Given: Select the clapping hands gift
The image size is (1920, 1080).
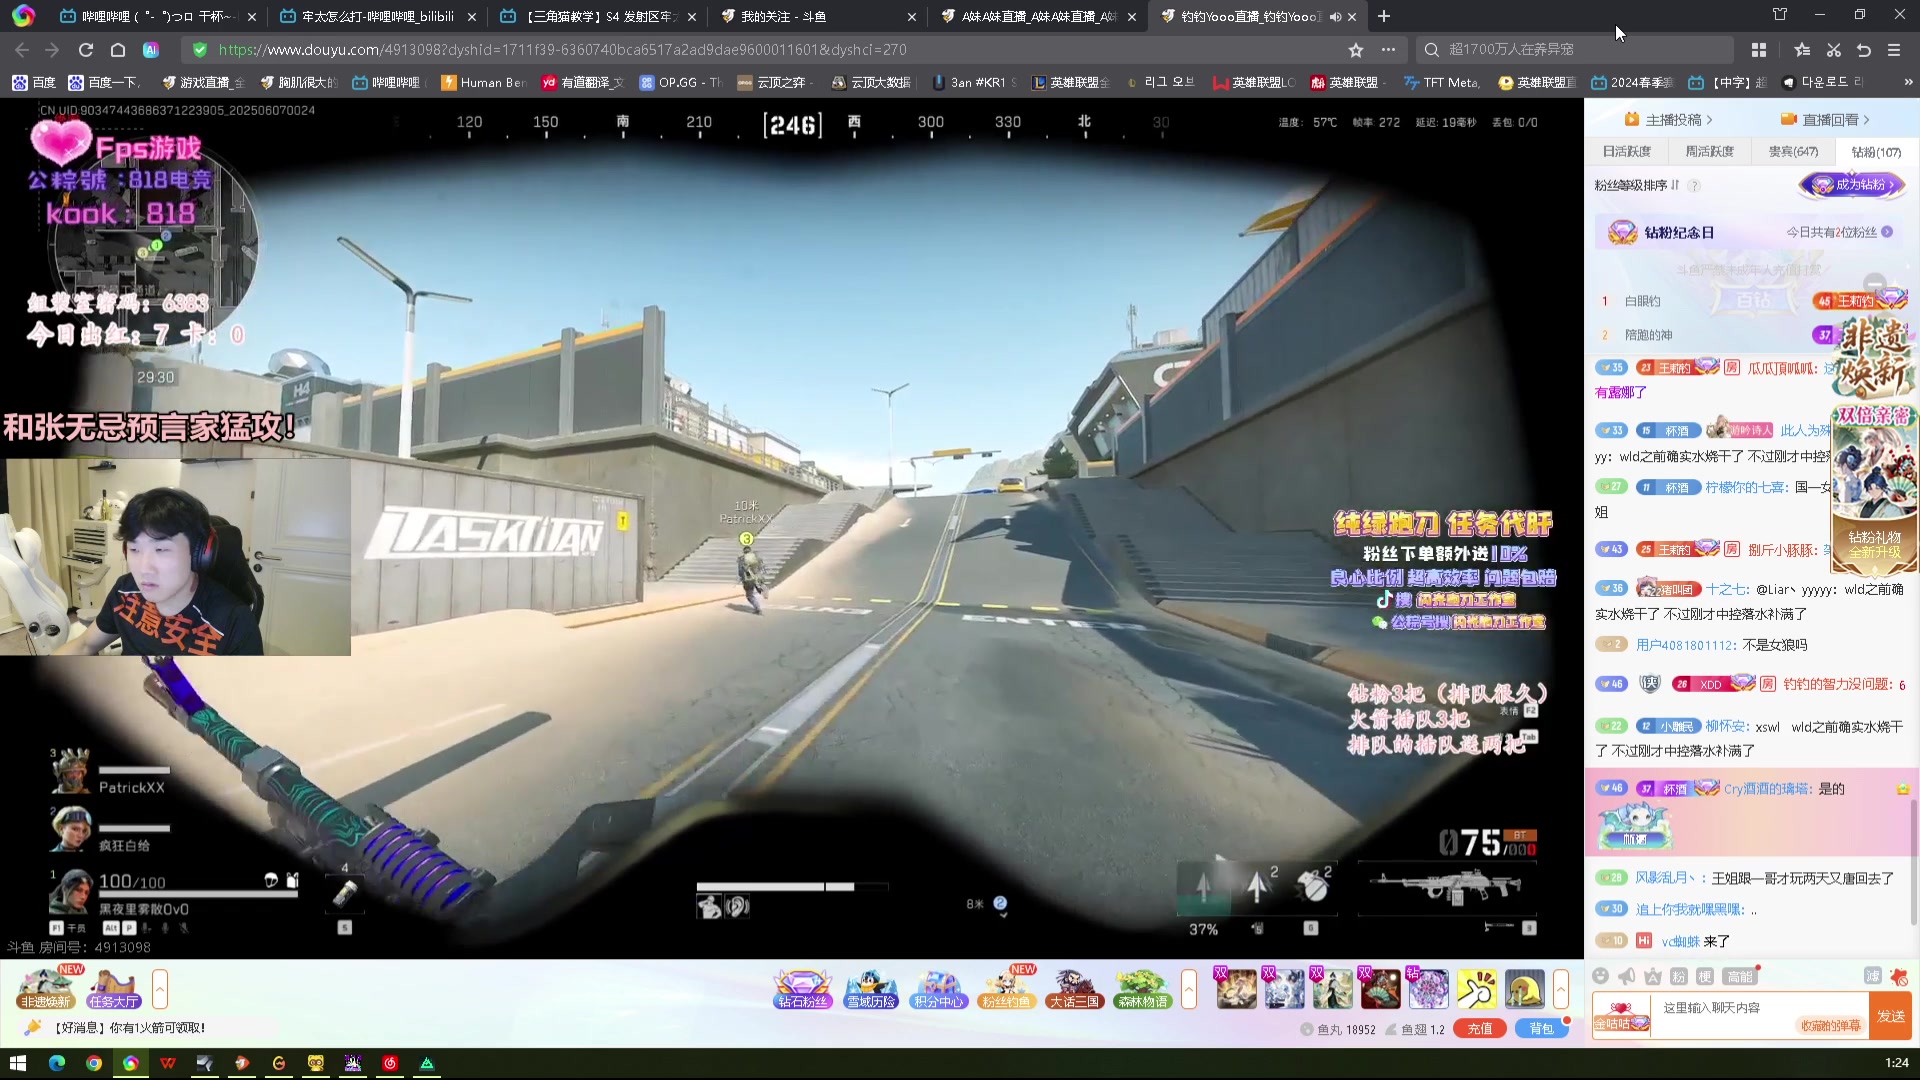Looking at the screenshot, I should (x=1476, y=989).
